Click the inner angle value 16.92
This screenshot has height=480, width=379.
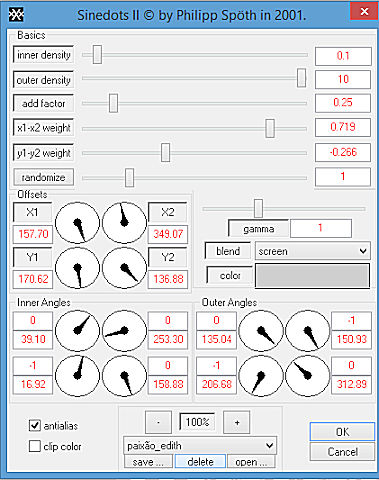[33, 384]
